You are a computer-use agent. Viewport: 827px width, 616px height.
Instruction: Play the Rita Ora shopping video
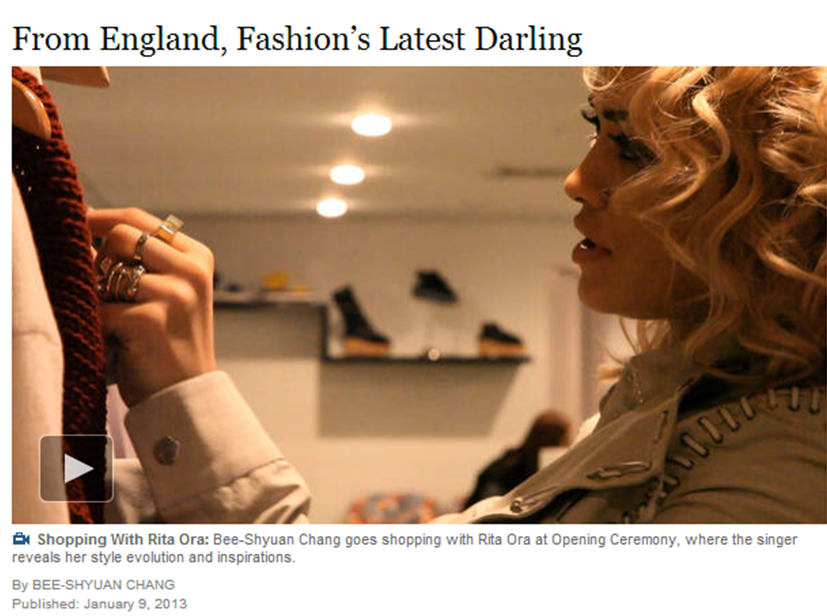click(76, 468)
